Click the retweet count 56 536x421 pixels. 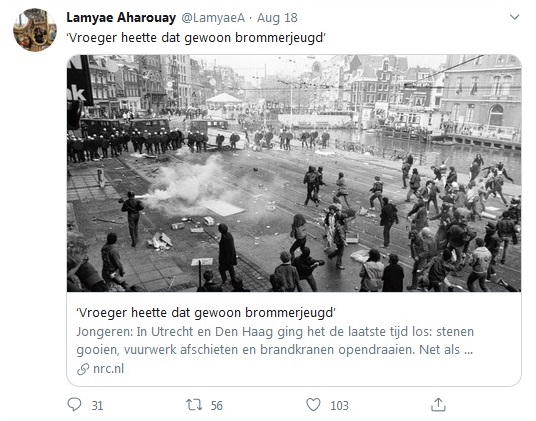[x=217, y=406]
